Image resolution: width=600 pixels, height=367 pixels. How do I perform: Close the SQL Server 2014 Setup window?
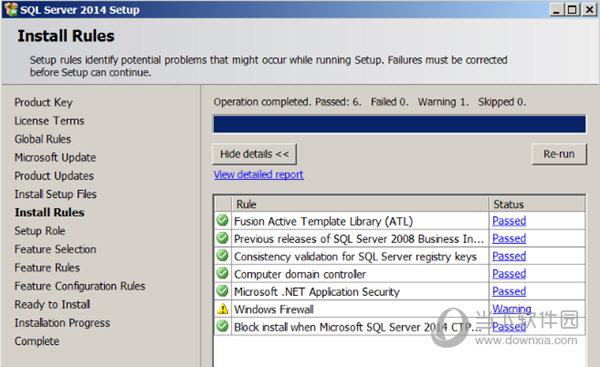coord(589,9)
